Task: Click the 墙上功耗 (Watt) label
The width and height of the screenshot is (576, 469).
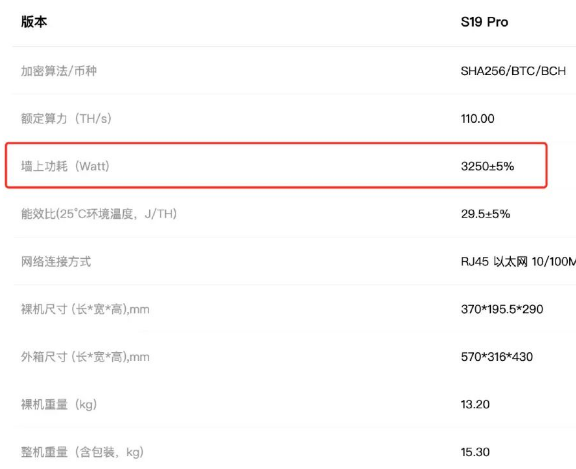Action: 65,166
